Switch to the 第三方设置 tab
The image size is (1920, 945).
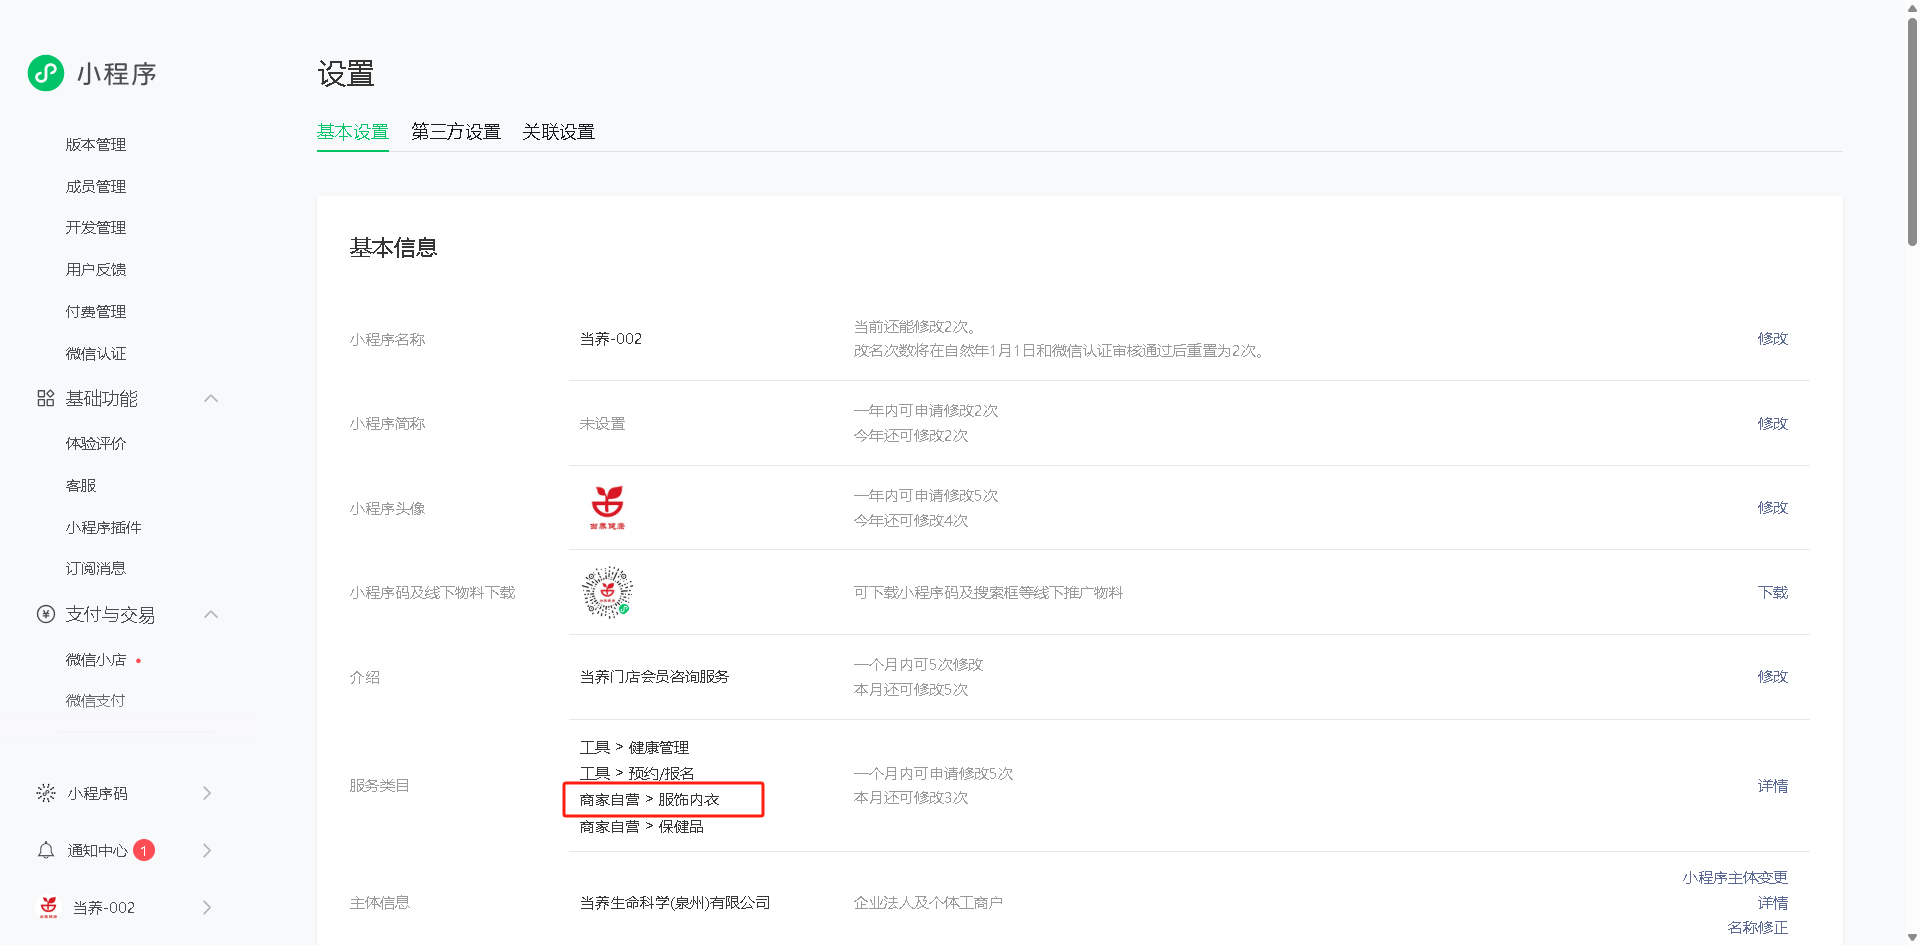click(x=455, y=132)
